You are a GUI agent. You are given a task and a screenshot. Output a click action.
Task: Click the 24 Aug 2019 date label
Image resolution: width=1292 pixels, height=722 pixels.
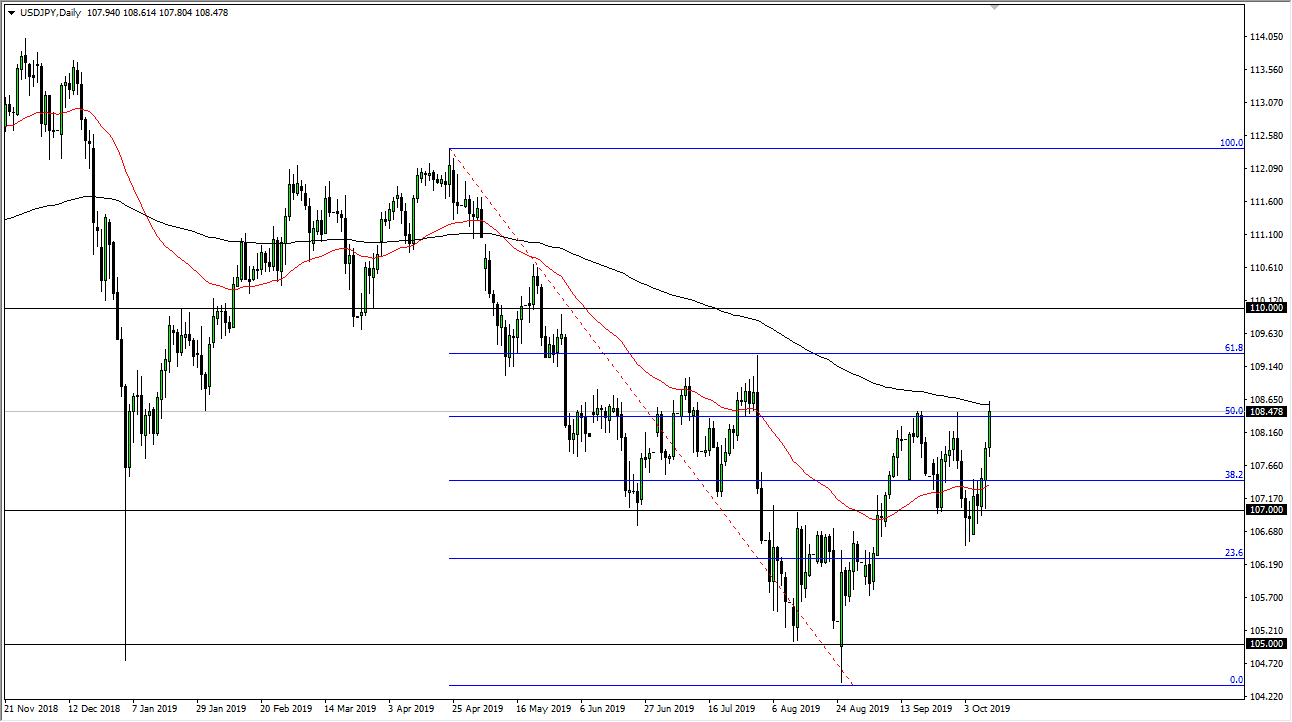(860, 708)
